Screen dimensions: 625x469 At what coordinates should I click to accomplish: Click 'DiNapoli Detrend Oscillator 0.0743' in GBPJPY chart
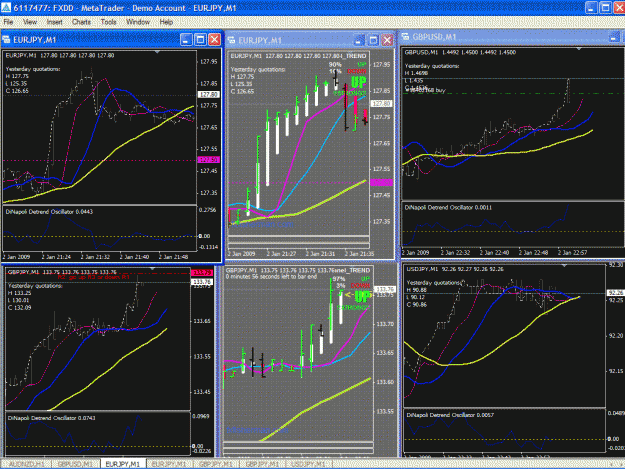click(x=52, y=418)
